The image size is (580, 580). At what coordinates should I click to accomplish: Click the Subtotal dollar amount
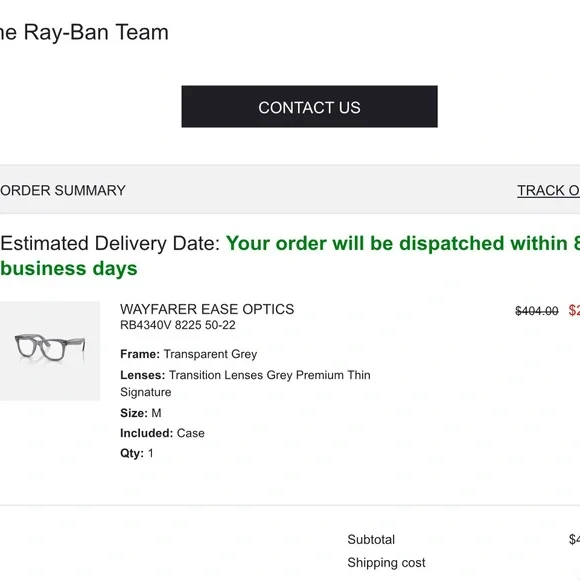point(574,539)
